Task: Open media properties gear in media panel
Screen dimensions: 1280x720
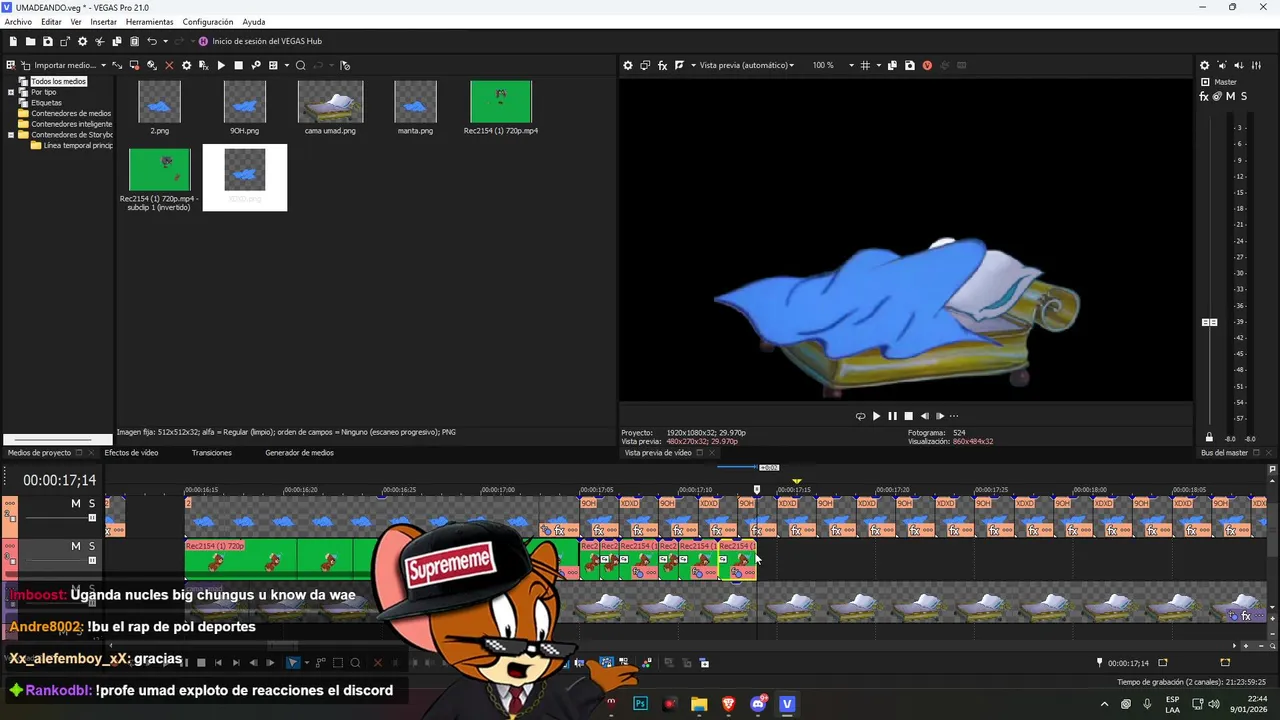Action: tap(186, 65)
